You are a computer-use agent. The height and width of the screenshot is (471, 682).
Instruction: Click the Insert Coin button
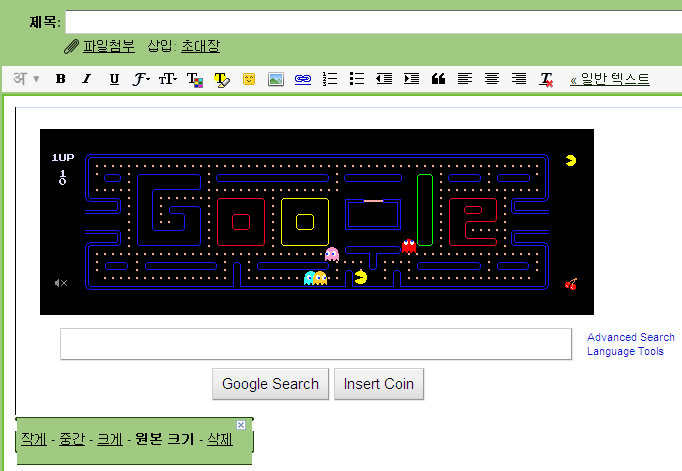[379, 384]
